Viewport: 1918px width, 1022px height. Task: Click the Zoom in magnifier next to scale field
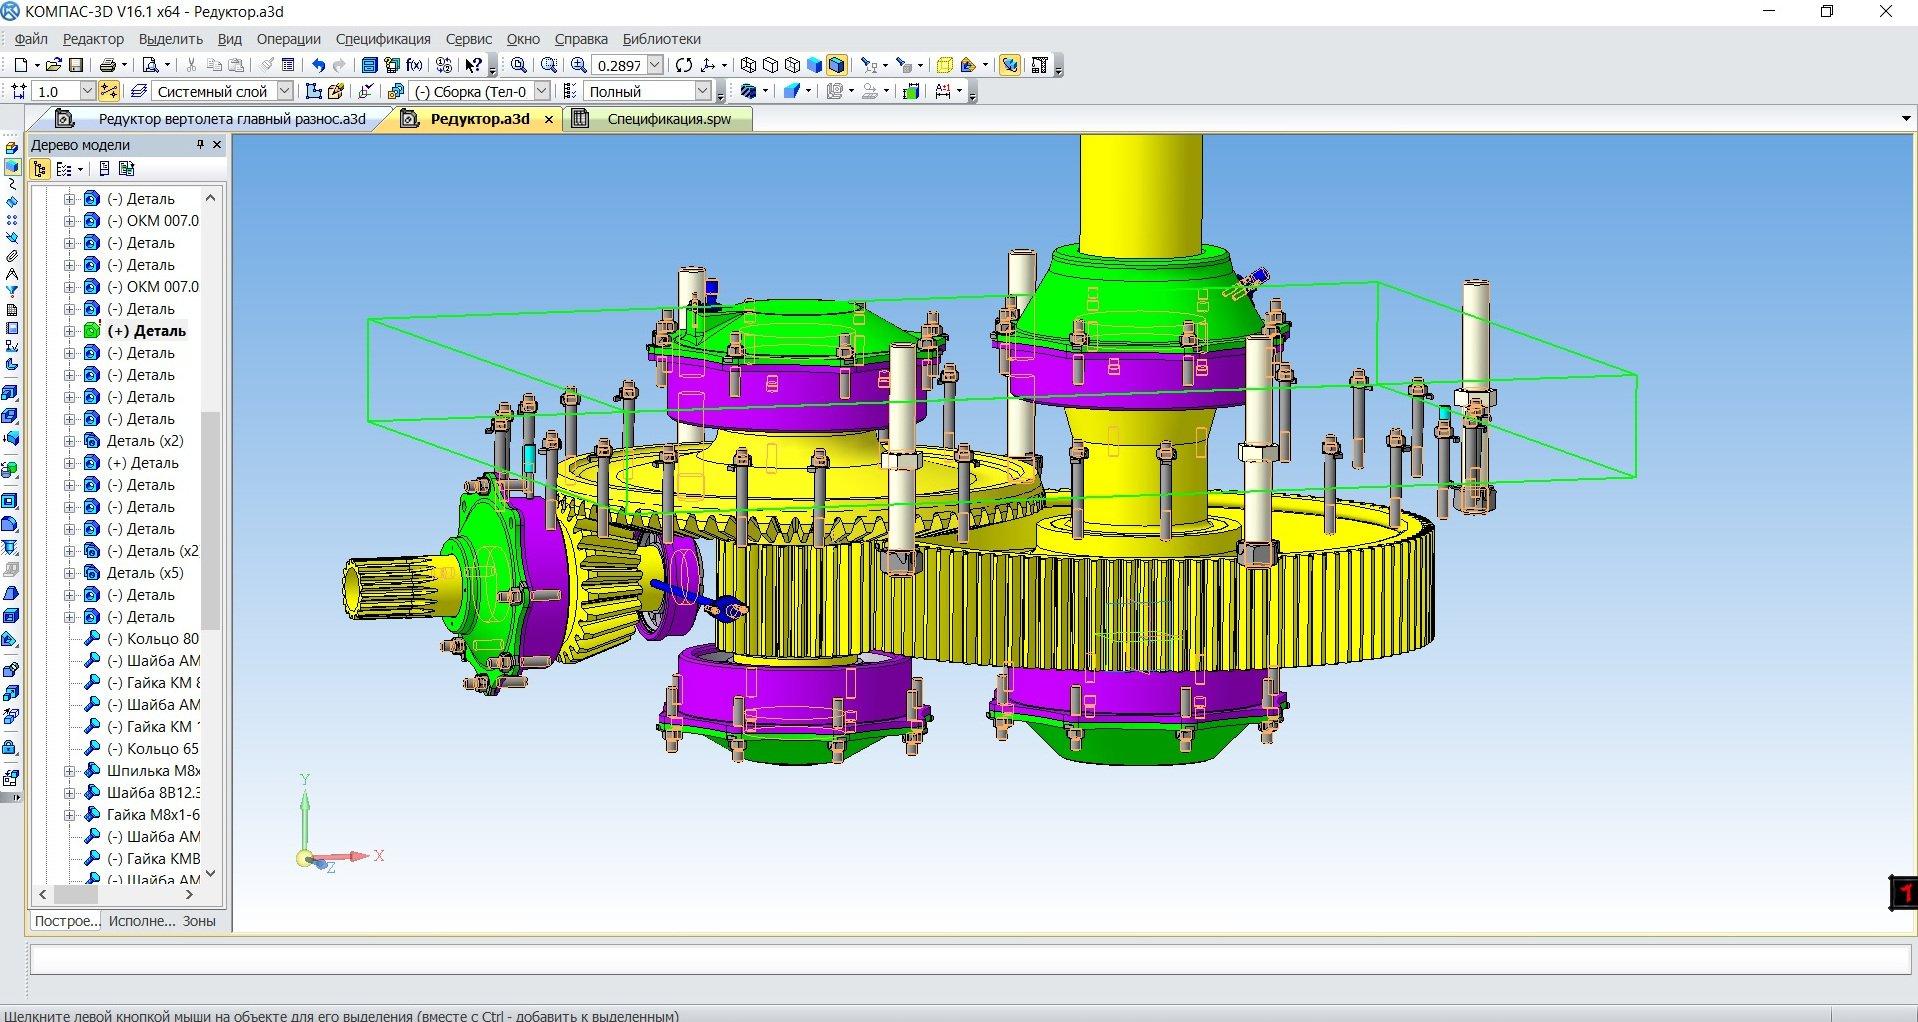(578, 65)
